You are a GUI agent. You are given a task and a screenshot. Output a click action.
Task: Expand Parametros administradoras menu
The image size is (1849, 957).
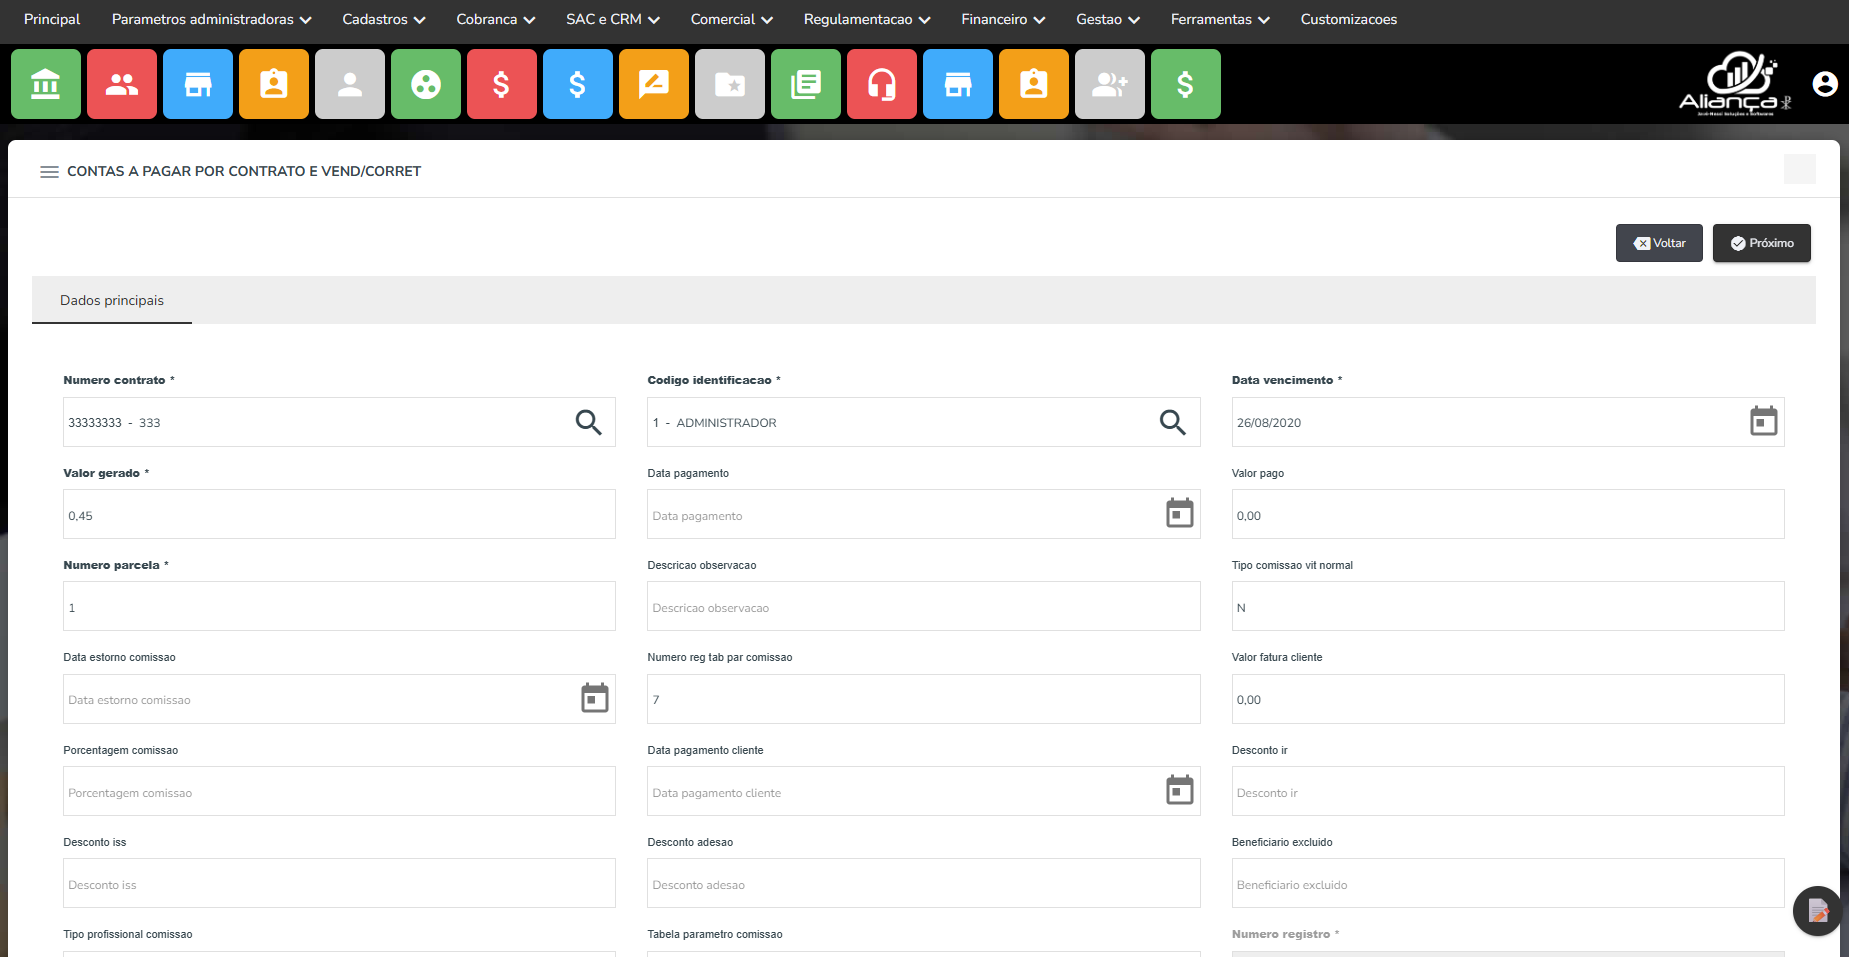coord(211,20)
